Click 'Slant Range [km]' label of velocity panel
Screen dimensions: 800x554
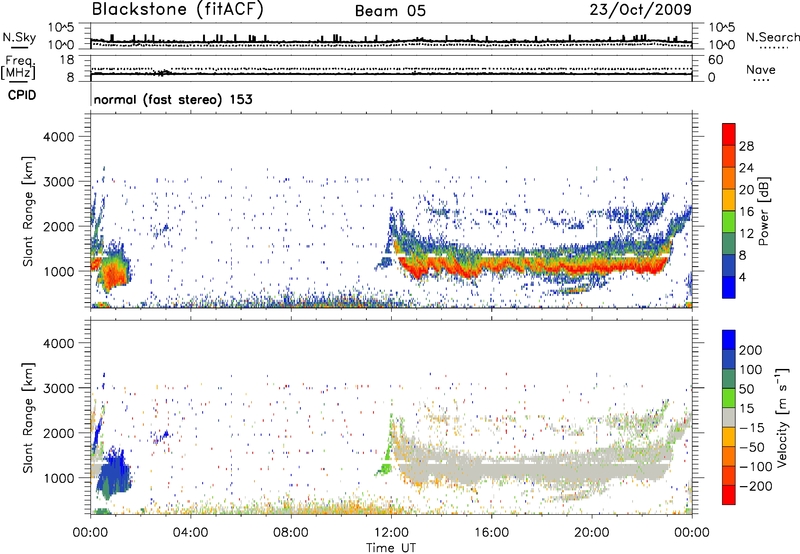point(28,417)
